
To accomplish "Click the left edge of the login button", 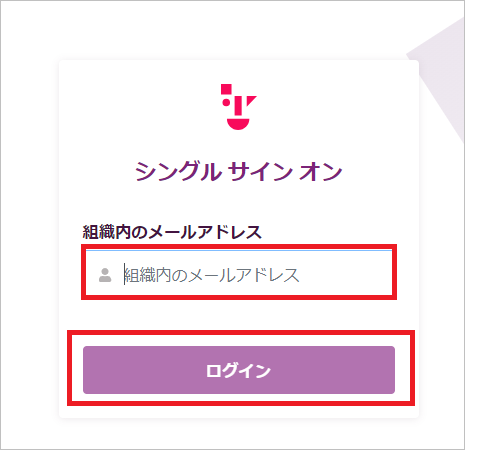I will coord(86,370).
